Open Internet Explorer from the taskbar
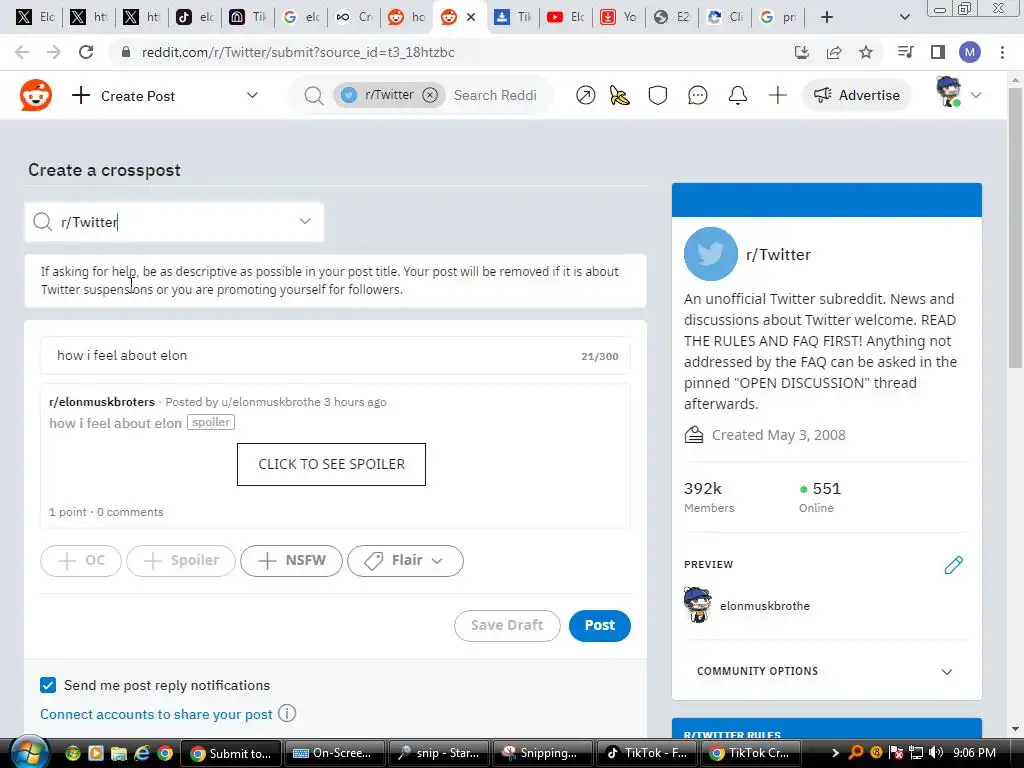Viewport: 1024px width, 768px height. [x=142, y=753]
